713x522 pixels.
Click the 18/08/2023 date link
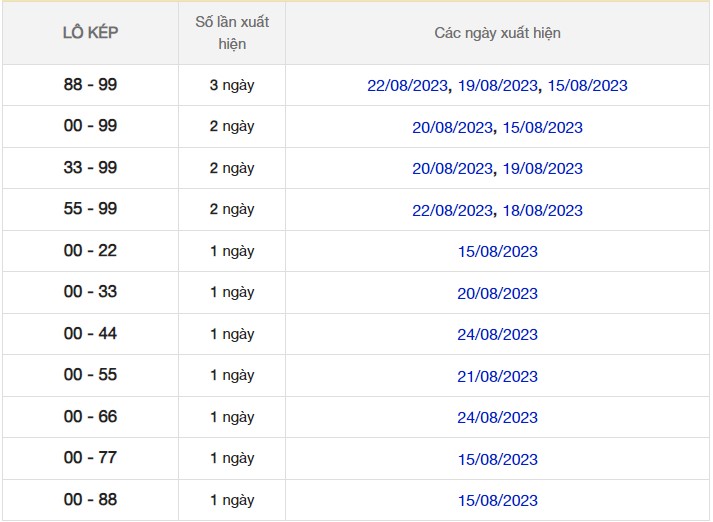[x=543, y=211]
